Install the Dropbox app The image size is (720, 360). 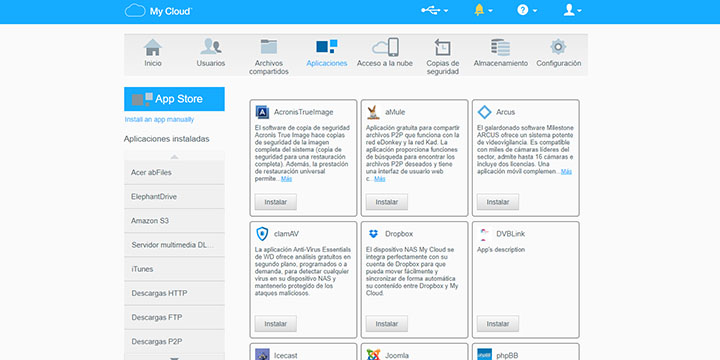tap(387, 324)
